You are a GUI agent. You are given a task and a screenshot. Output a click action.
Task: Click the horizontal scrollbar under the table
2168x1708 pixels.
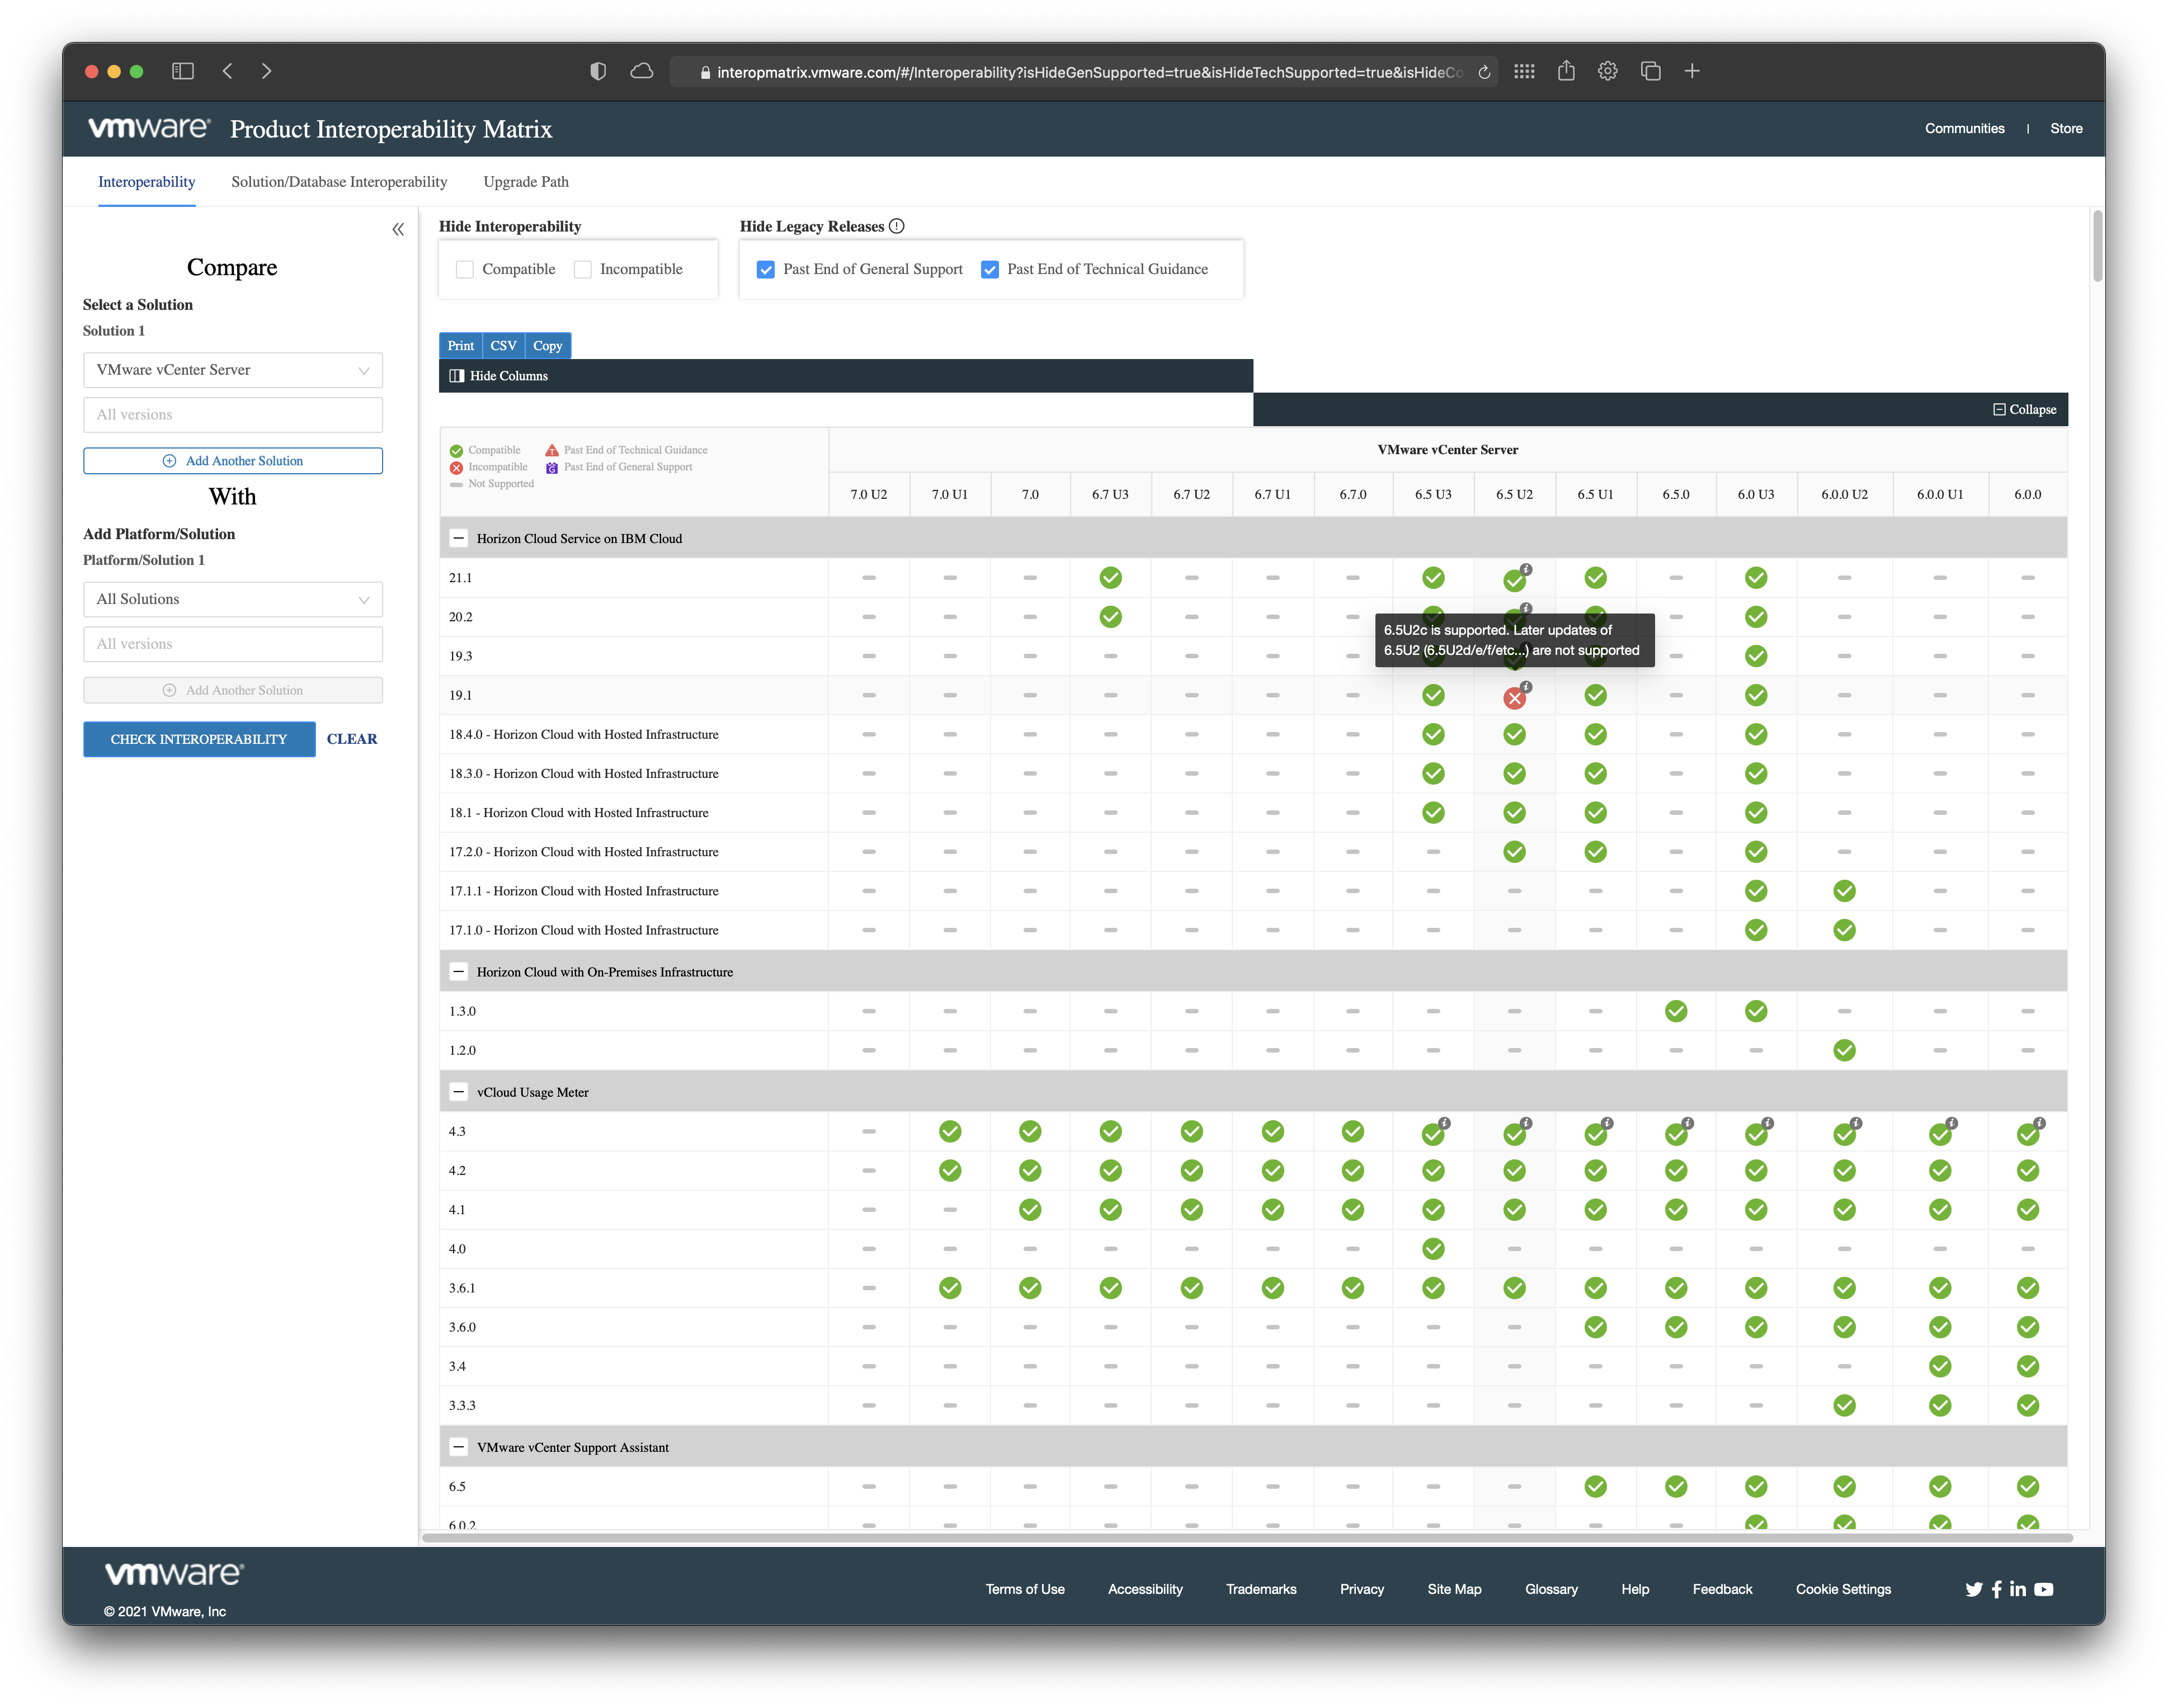(1246, 1538)
